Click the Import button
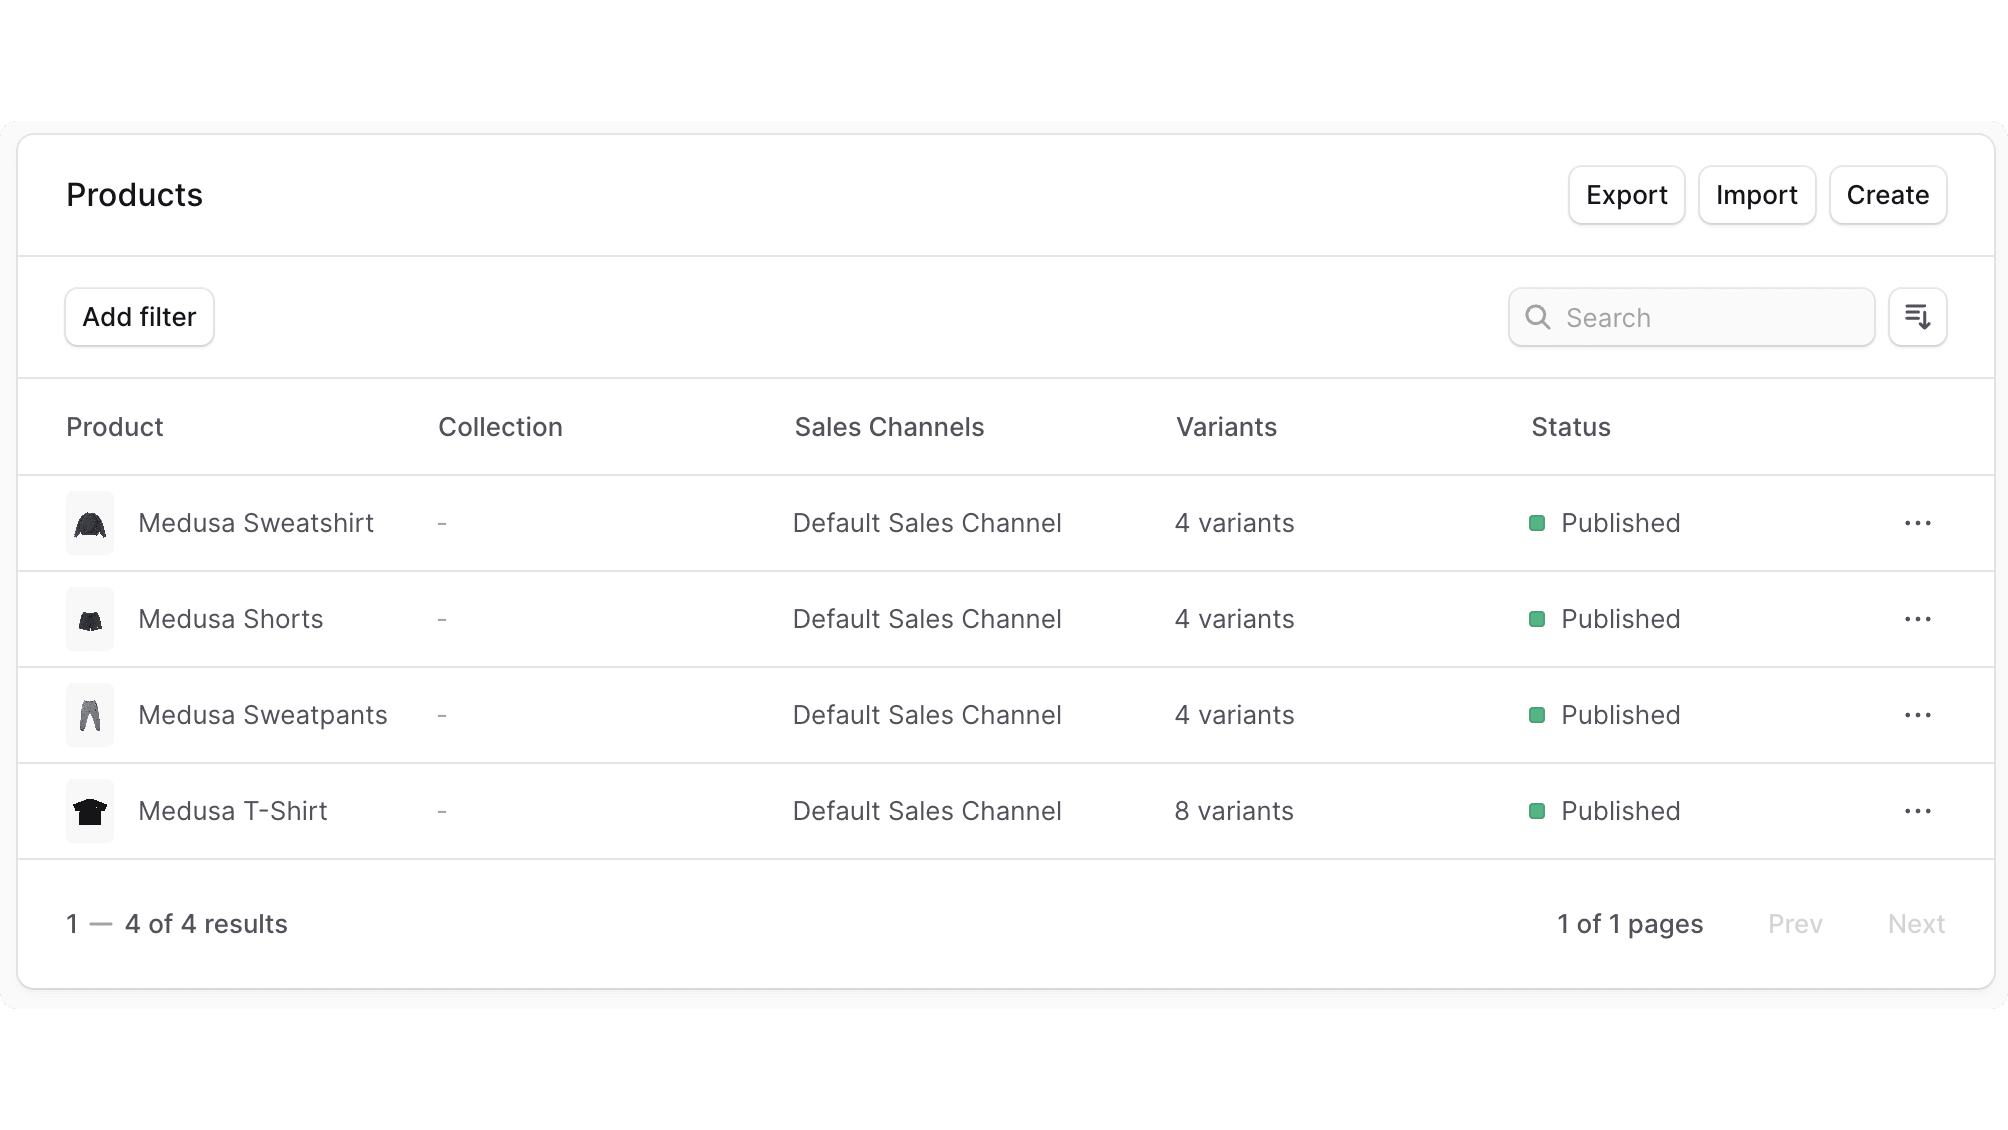Screen dimensions: 2008x1130 pos(1756,195)
